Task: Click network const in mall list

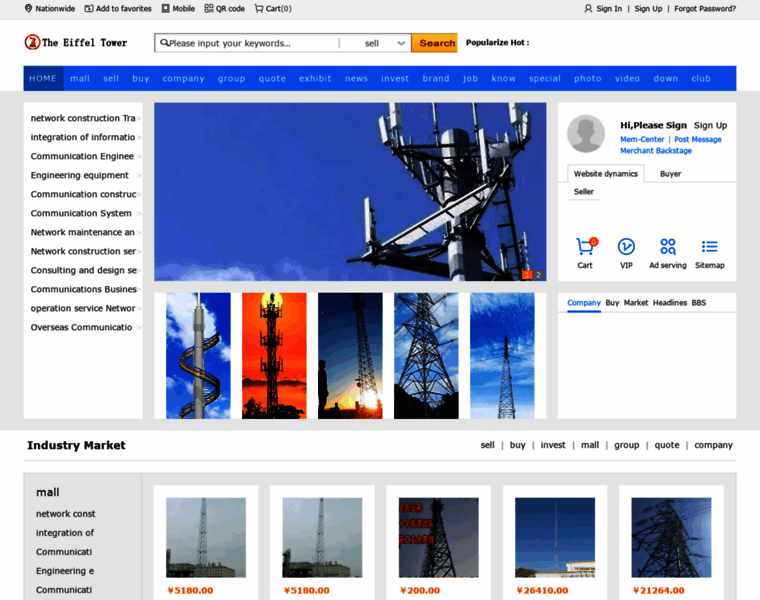Action: point(65,514)
